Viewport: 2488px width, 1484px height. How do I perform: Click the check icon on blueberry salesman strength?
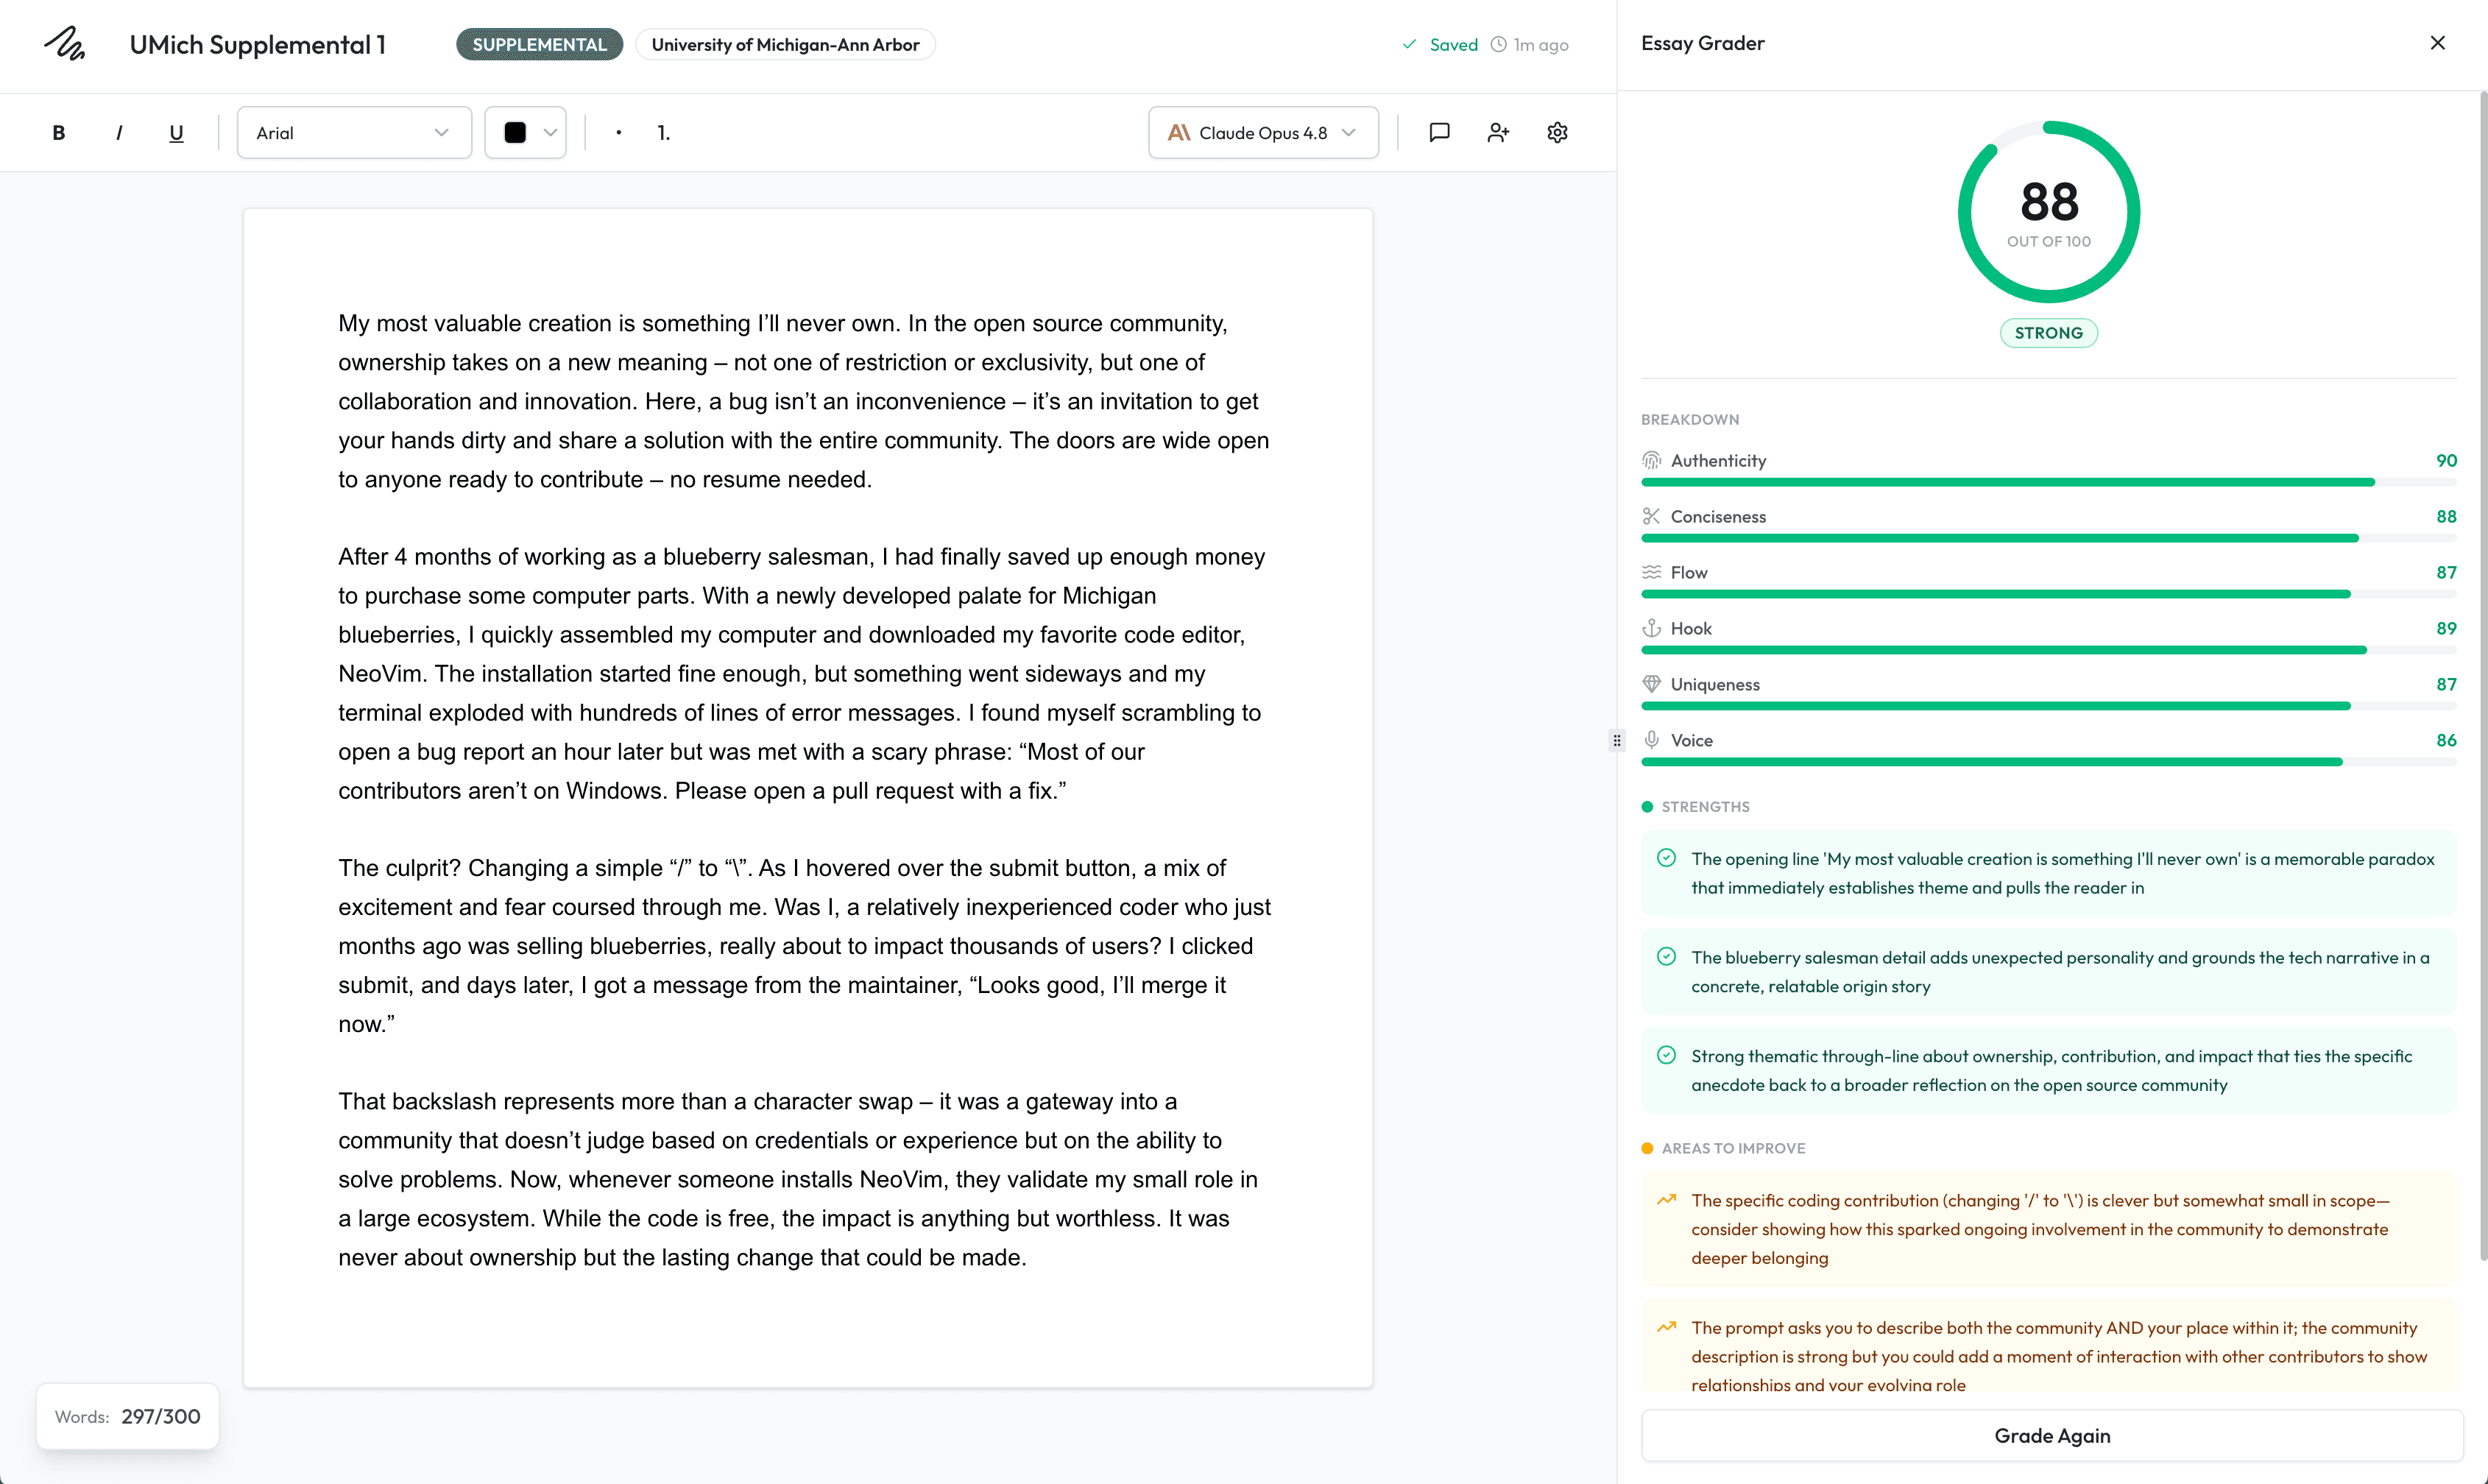click(1666, 957)
